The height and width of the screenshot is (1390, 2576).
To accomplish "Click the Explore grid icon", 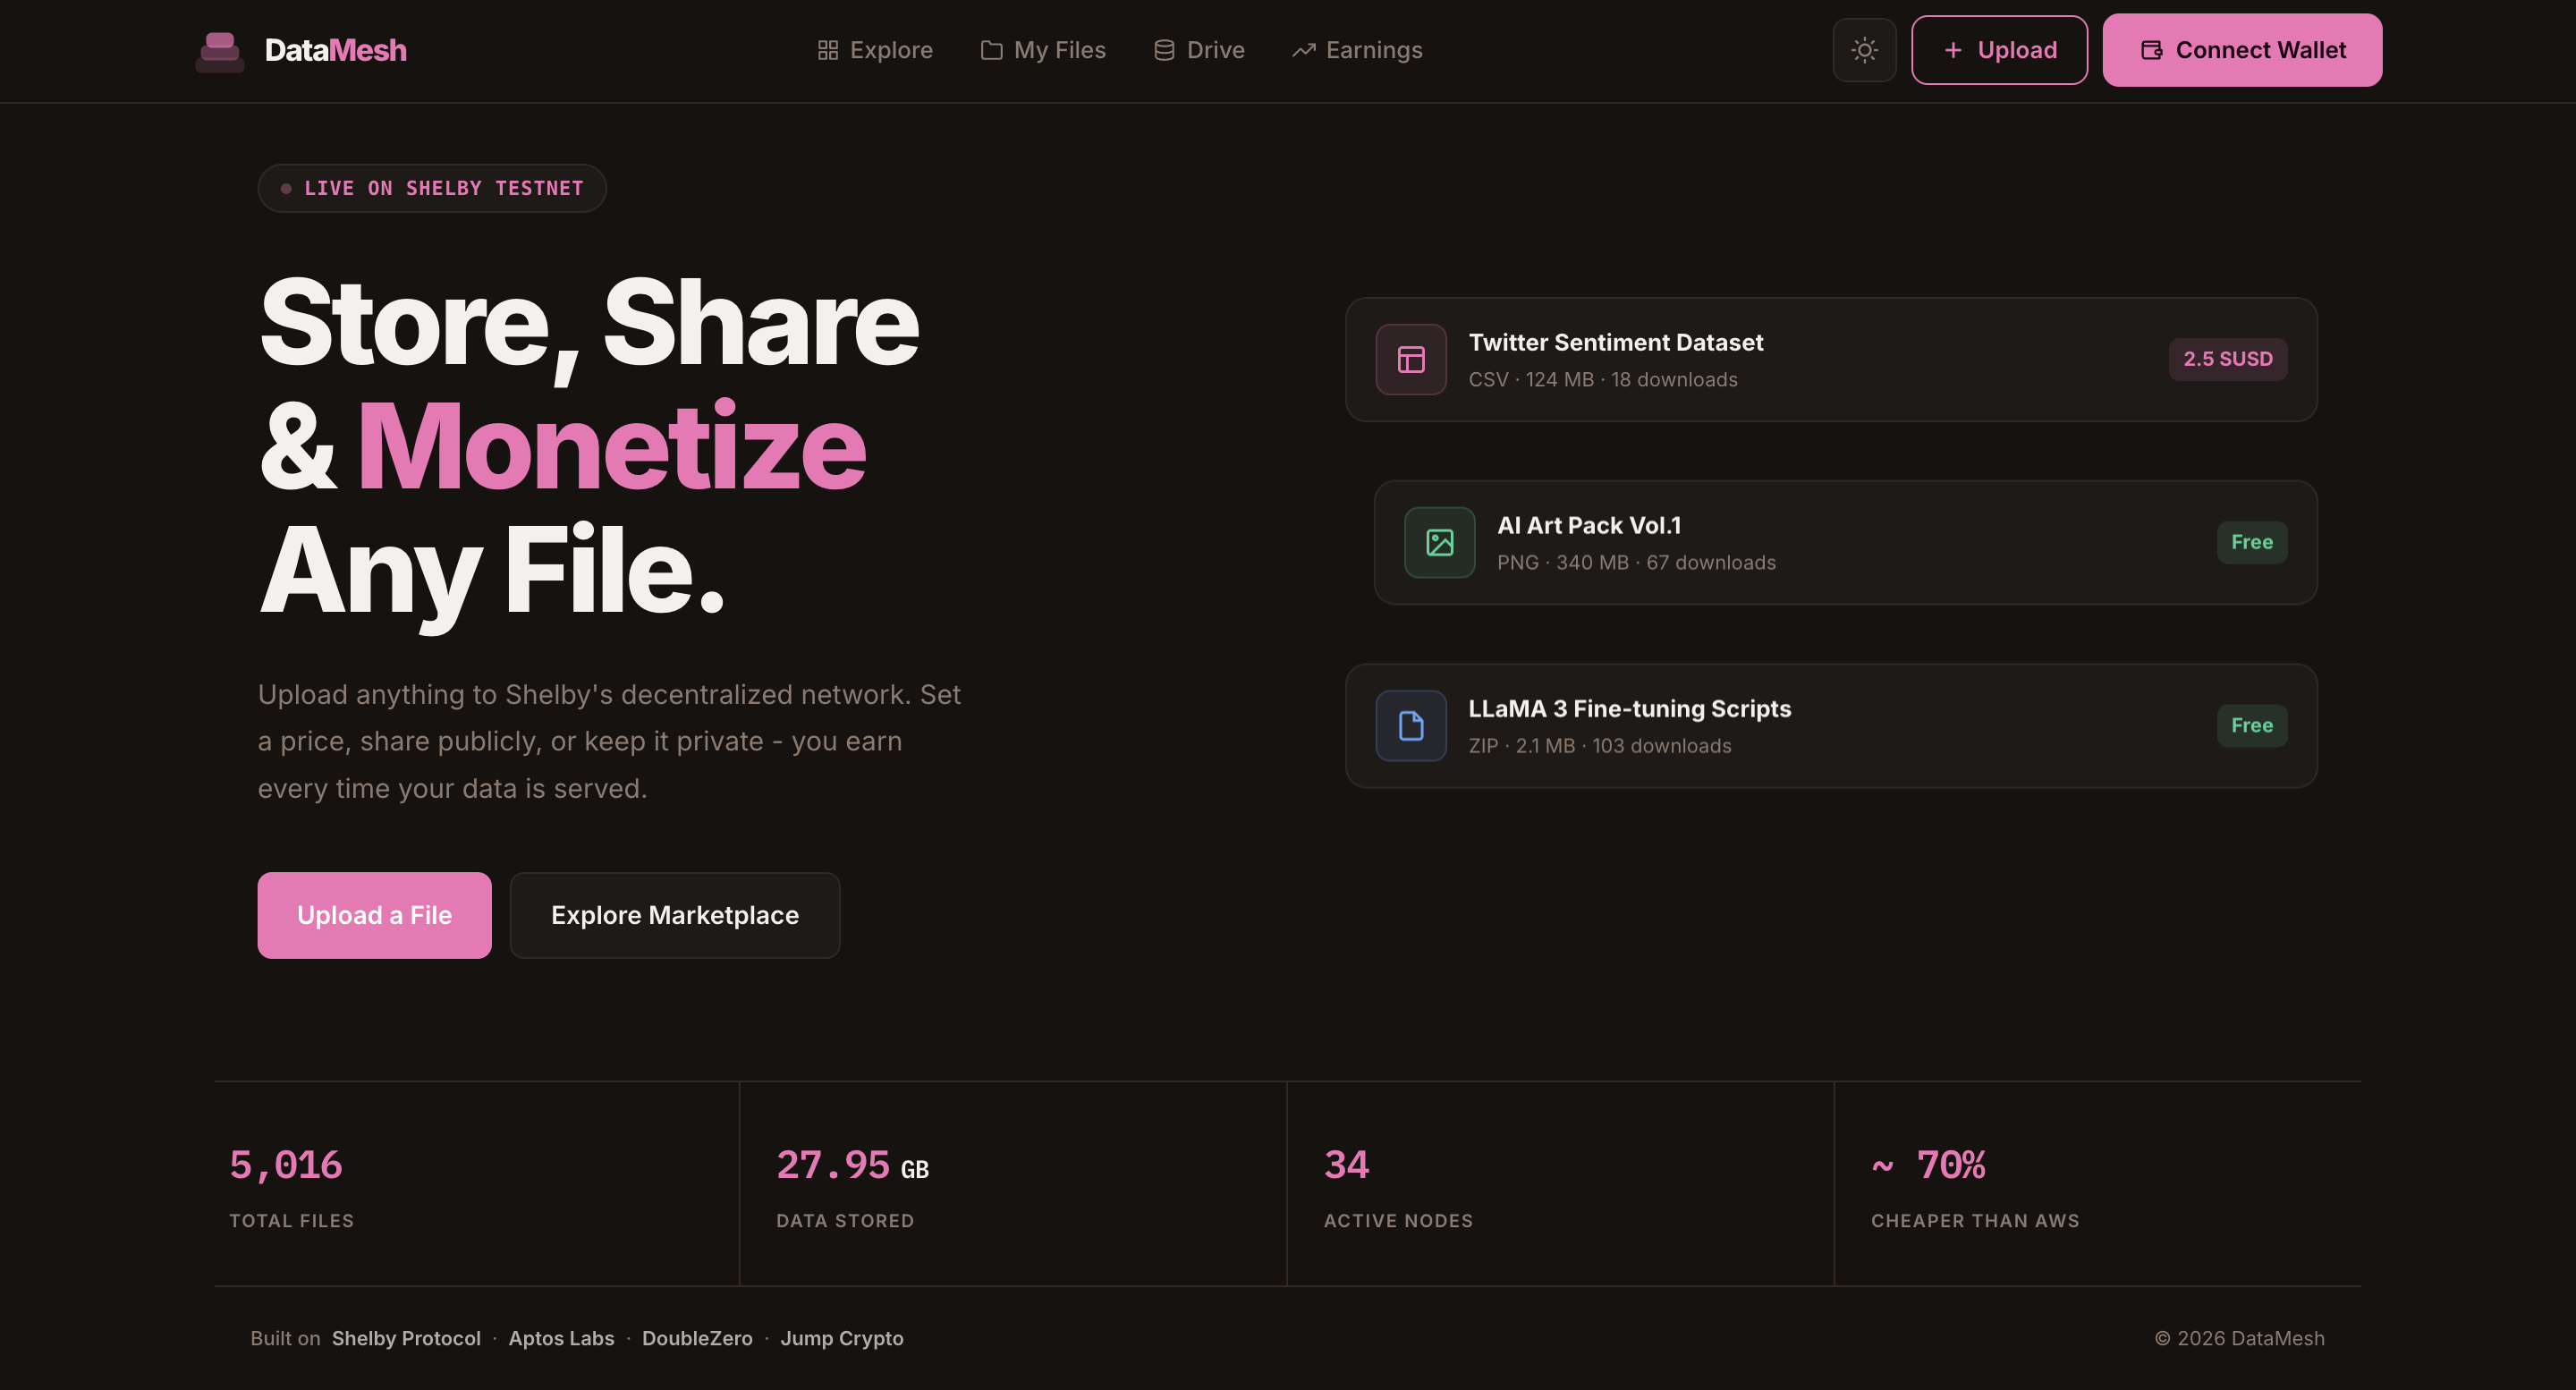I will pyautogui.click(x=827, y=50).
